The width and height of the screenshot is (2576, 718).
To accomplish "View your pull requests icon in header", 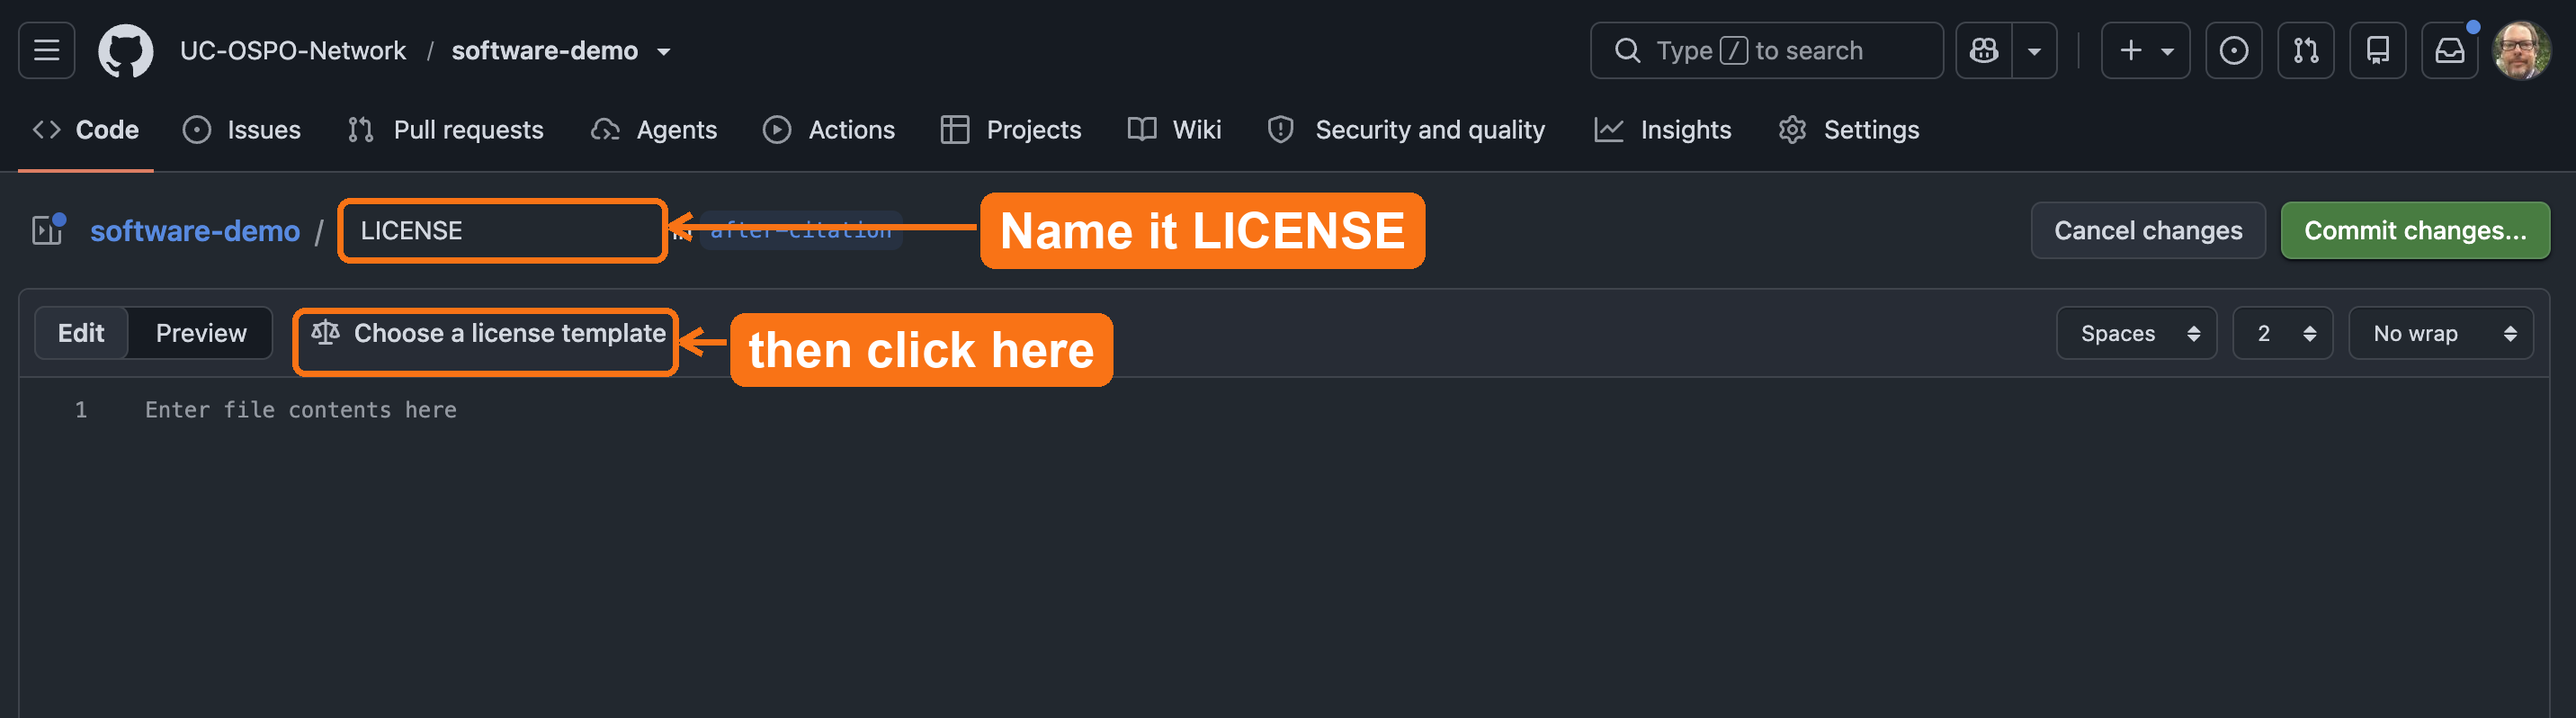I will (2306, 50).
